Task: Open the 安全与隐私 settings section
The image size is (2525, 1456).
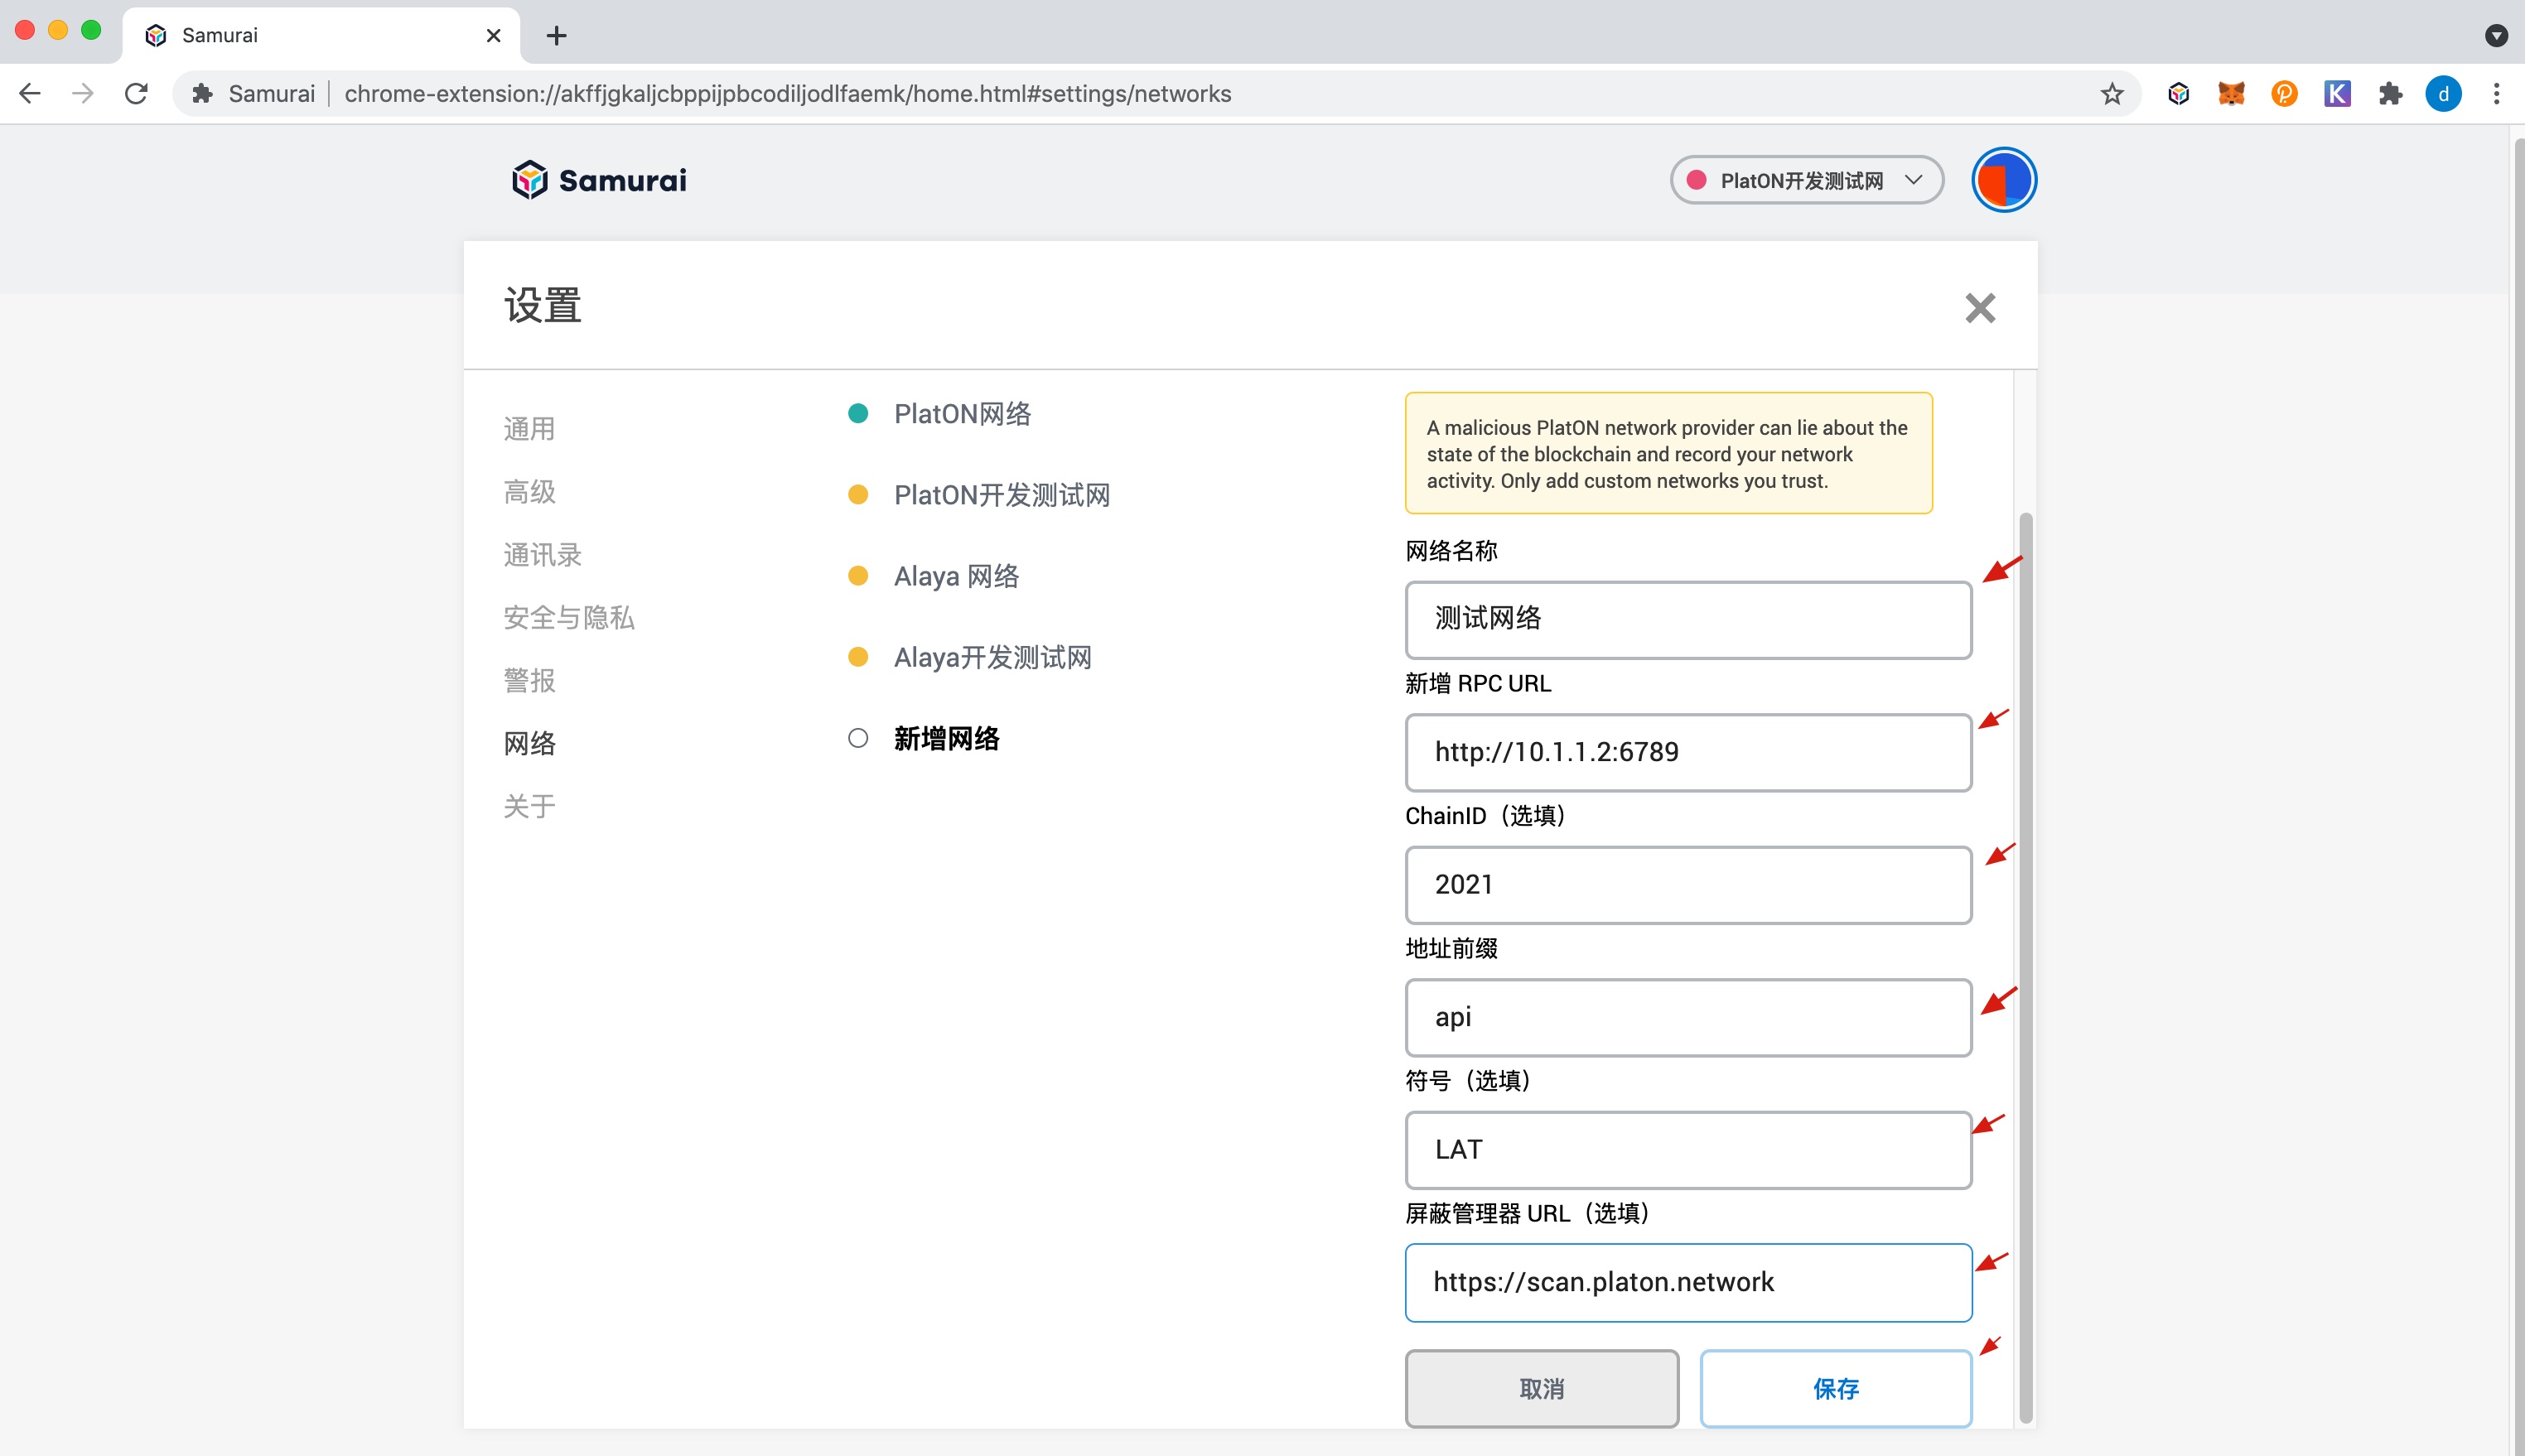Action: click(569, 618)
